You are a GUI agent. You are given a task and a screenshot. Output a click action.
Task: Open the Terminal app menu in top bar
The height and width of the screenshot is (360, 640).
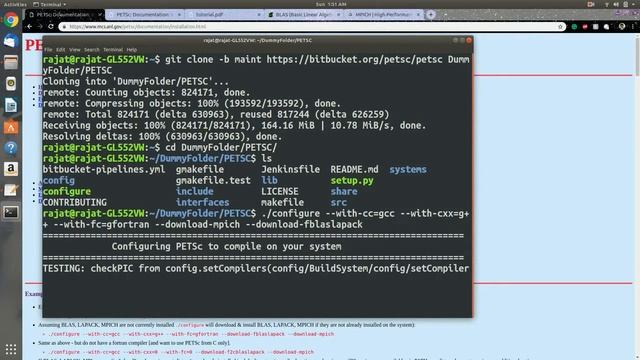point(49,4)
